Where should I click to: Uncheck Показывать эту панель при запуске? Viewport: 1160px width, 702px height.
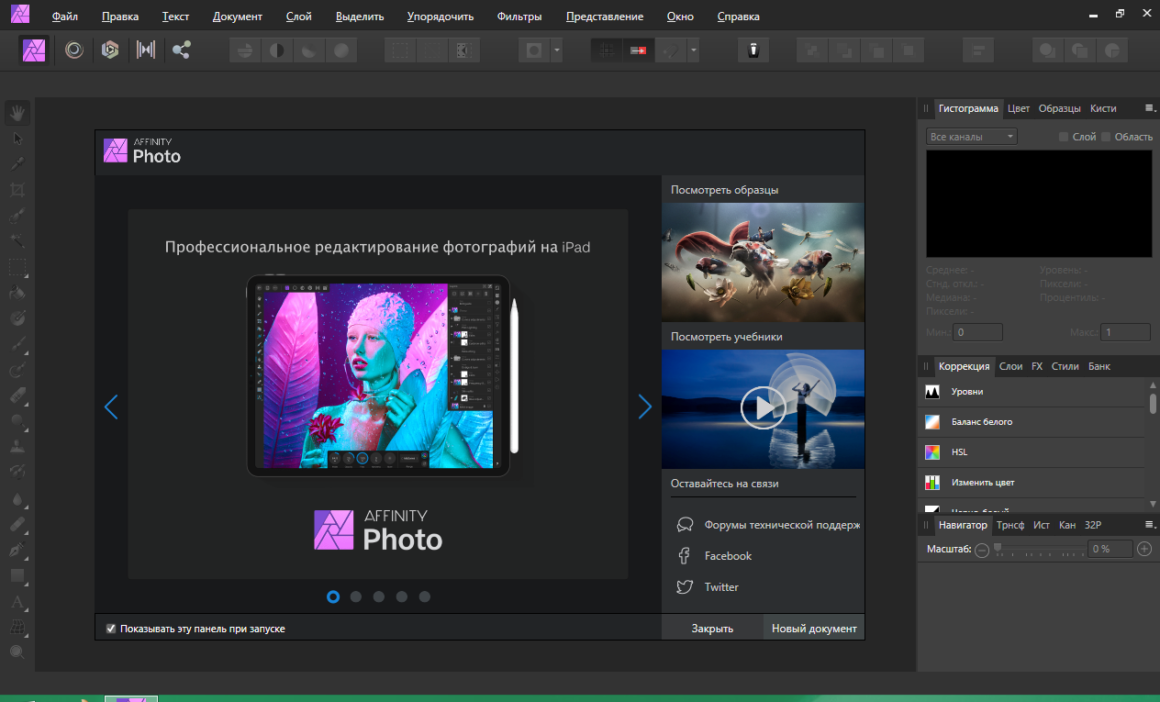click(112, 628)
